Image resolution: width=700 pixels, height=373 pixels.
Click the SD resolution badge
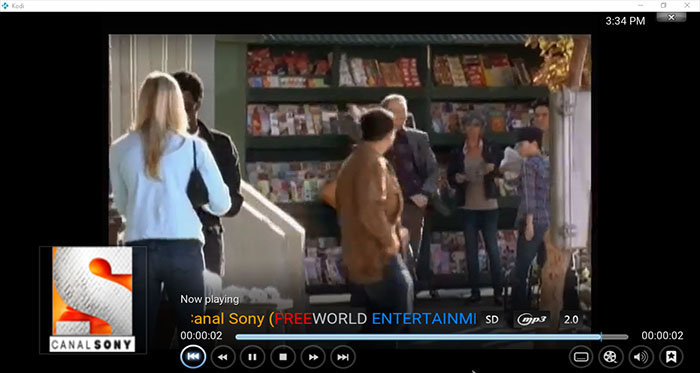pos(492,319)
